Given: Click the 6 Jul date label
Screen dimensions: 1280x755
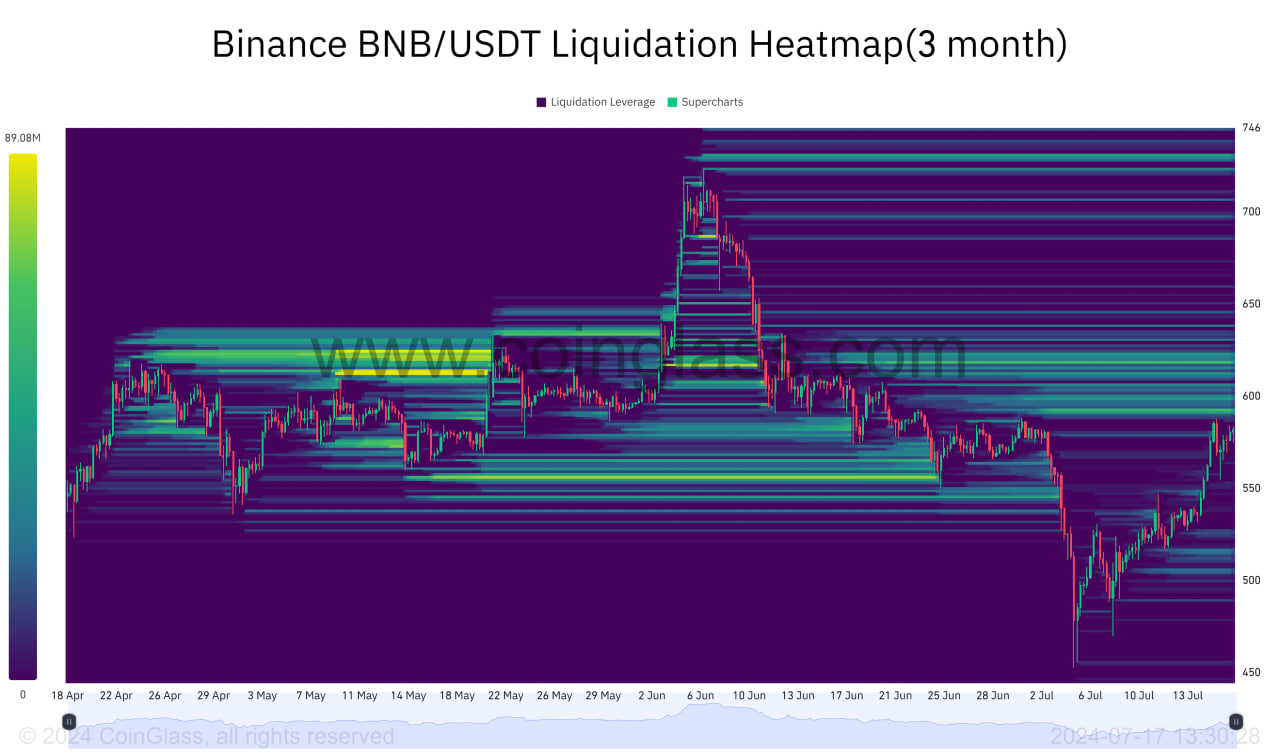Looking at the screenshot, I should (x=1089, y=695).
